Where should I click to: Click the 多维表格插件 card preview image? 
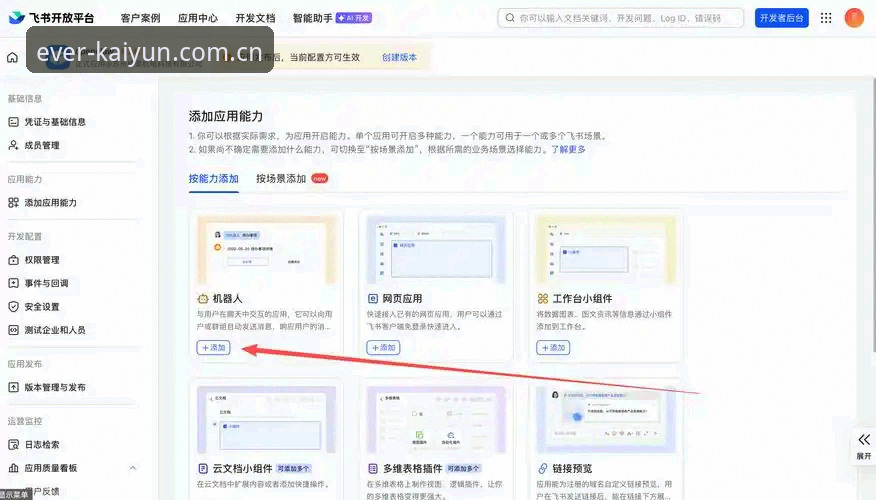click(436, 419)
